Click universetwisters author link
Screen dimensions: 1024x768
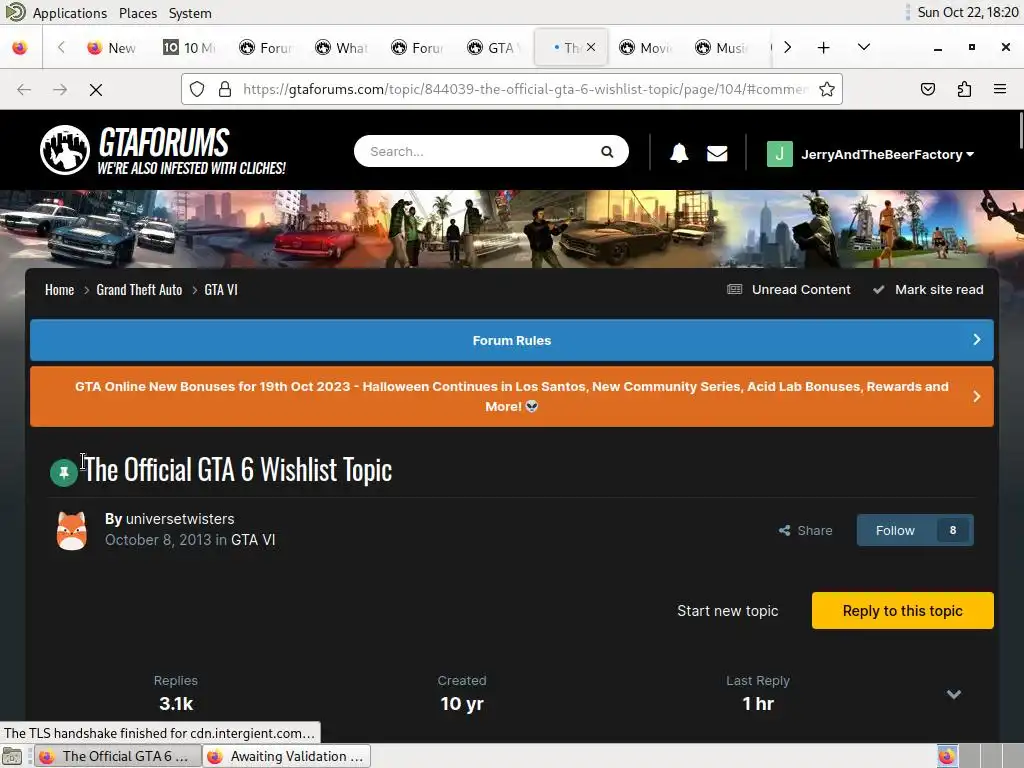click(180, 519)
